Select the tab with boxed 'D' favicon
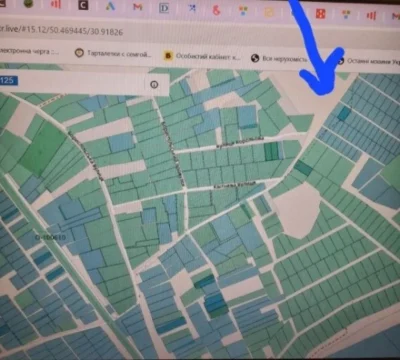 164,8
